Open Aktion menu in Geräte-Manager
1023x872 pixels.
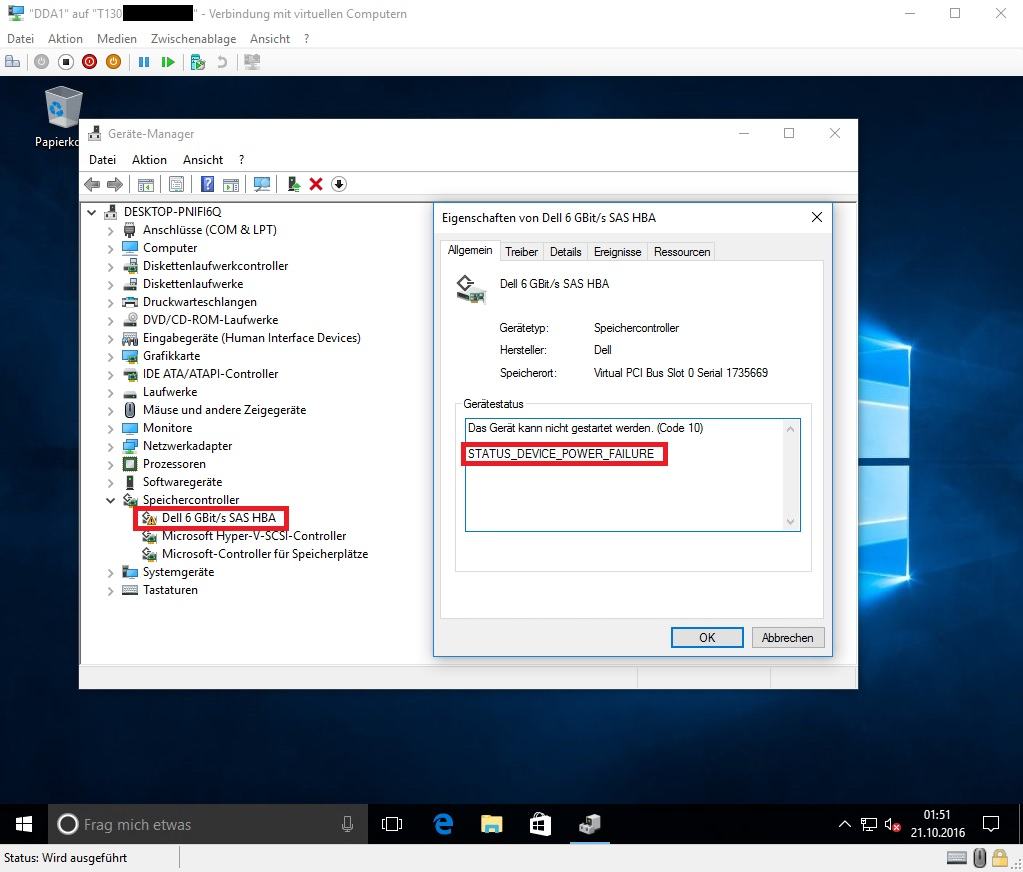(x=149, y=160)
